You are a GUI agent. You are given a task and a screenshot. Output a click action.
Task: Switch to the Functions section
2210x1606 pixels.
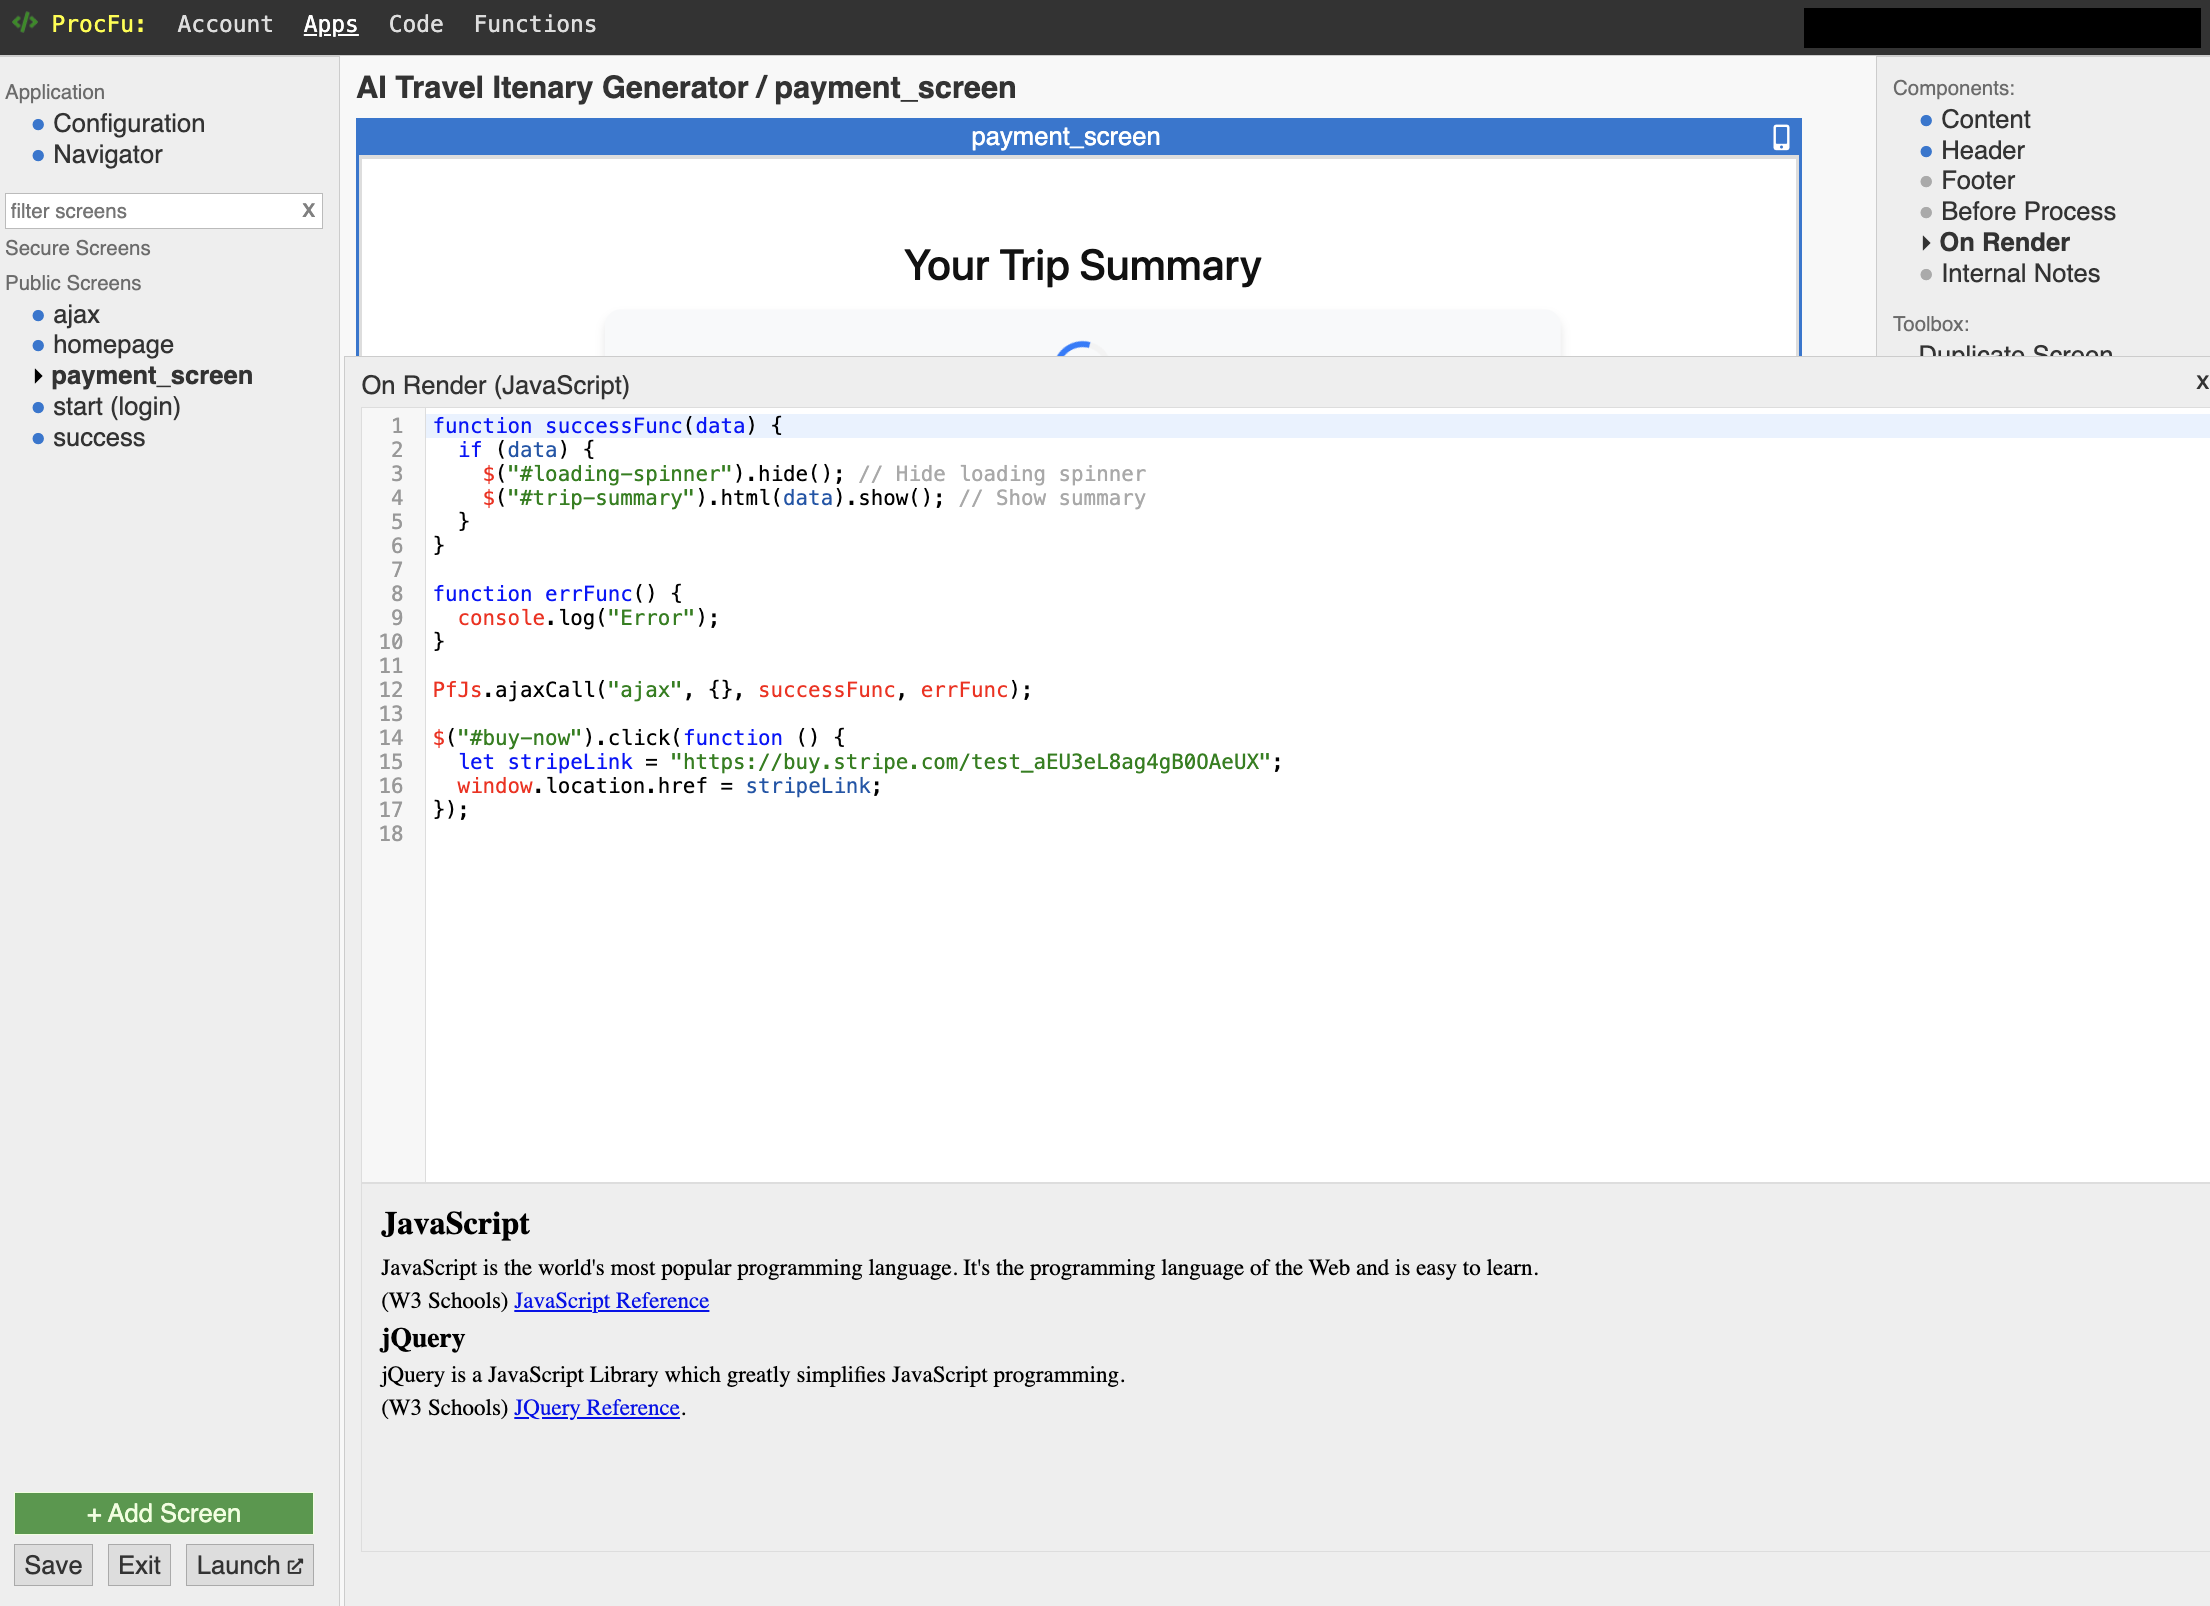pos(535,24)
